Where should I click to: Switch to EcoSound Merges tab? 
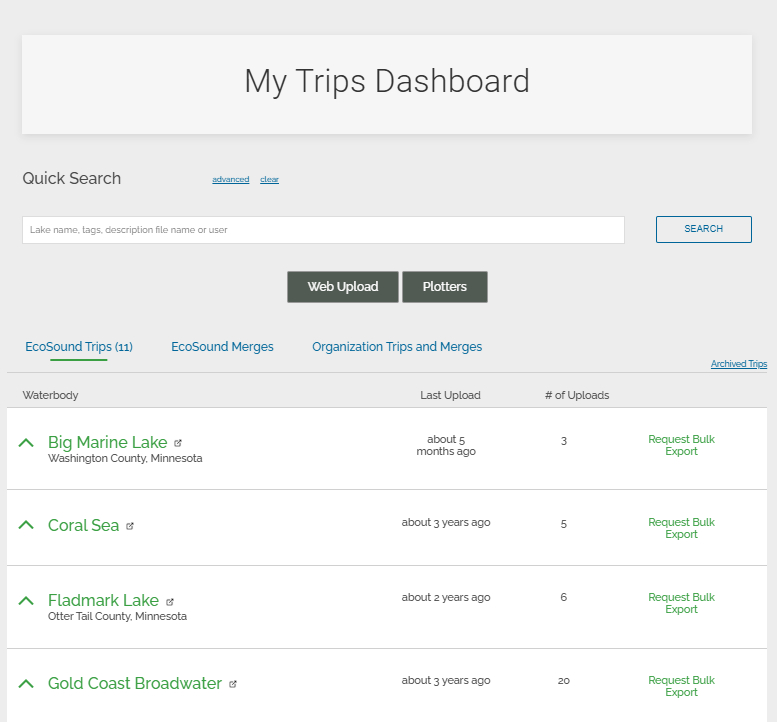222,347
